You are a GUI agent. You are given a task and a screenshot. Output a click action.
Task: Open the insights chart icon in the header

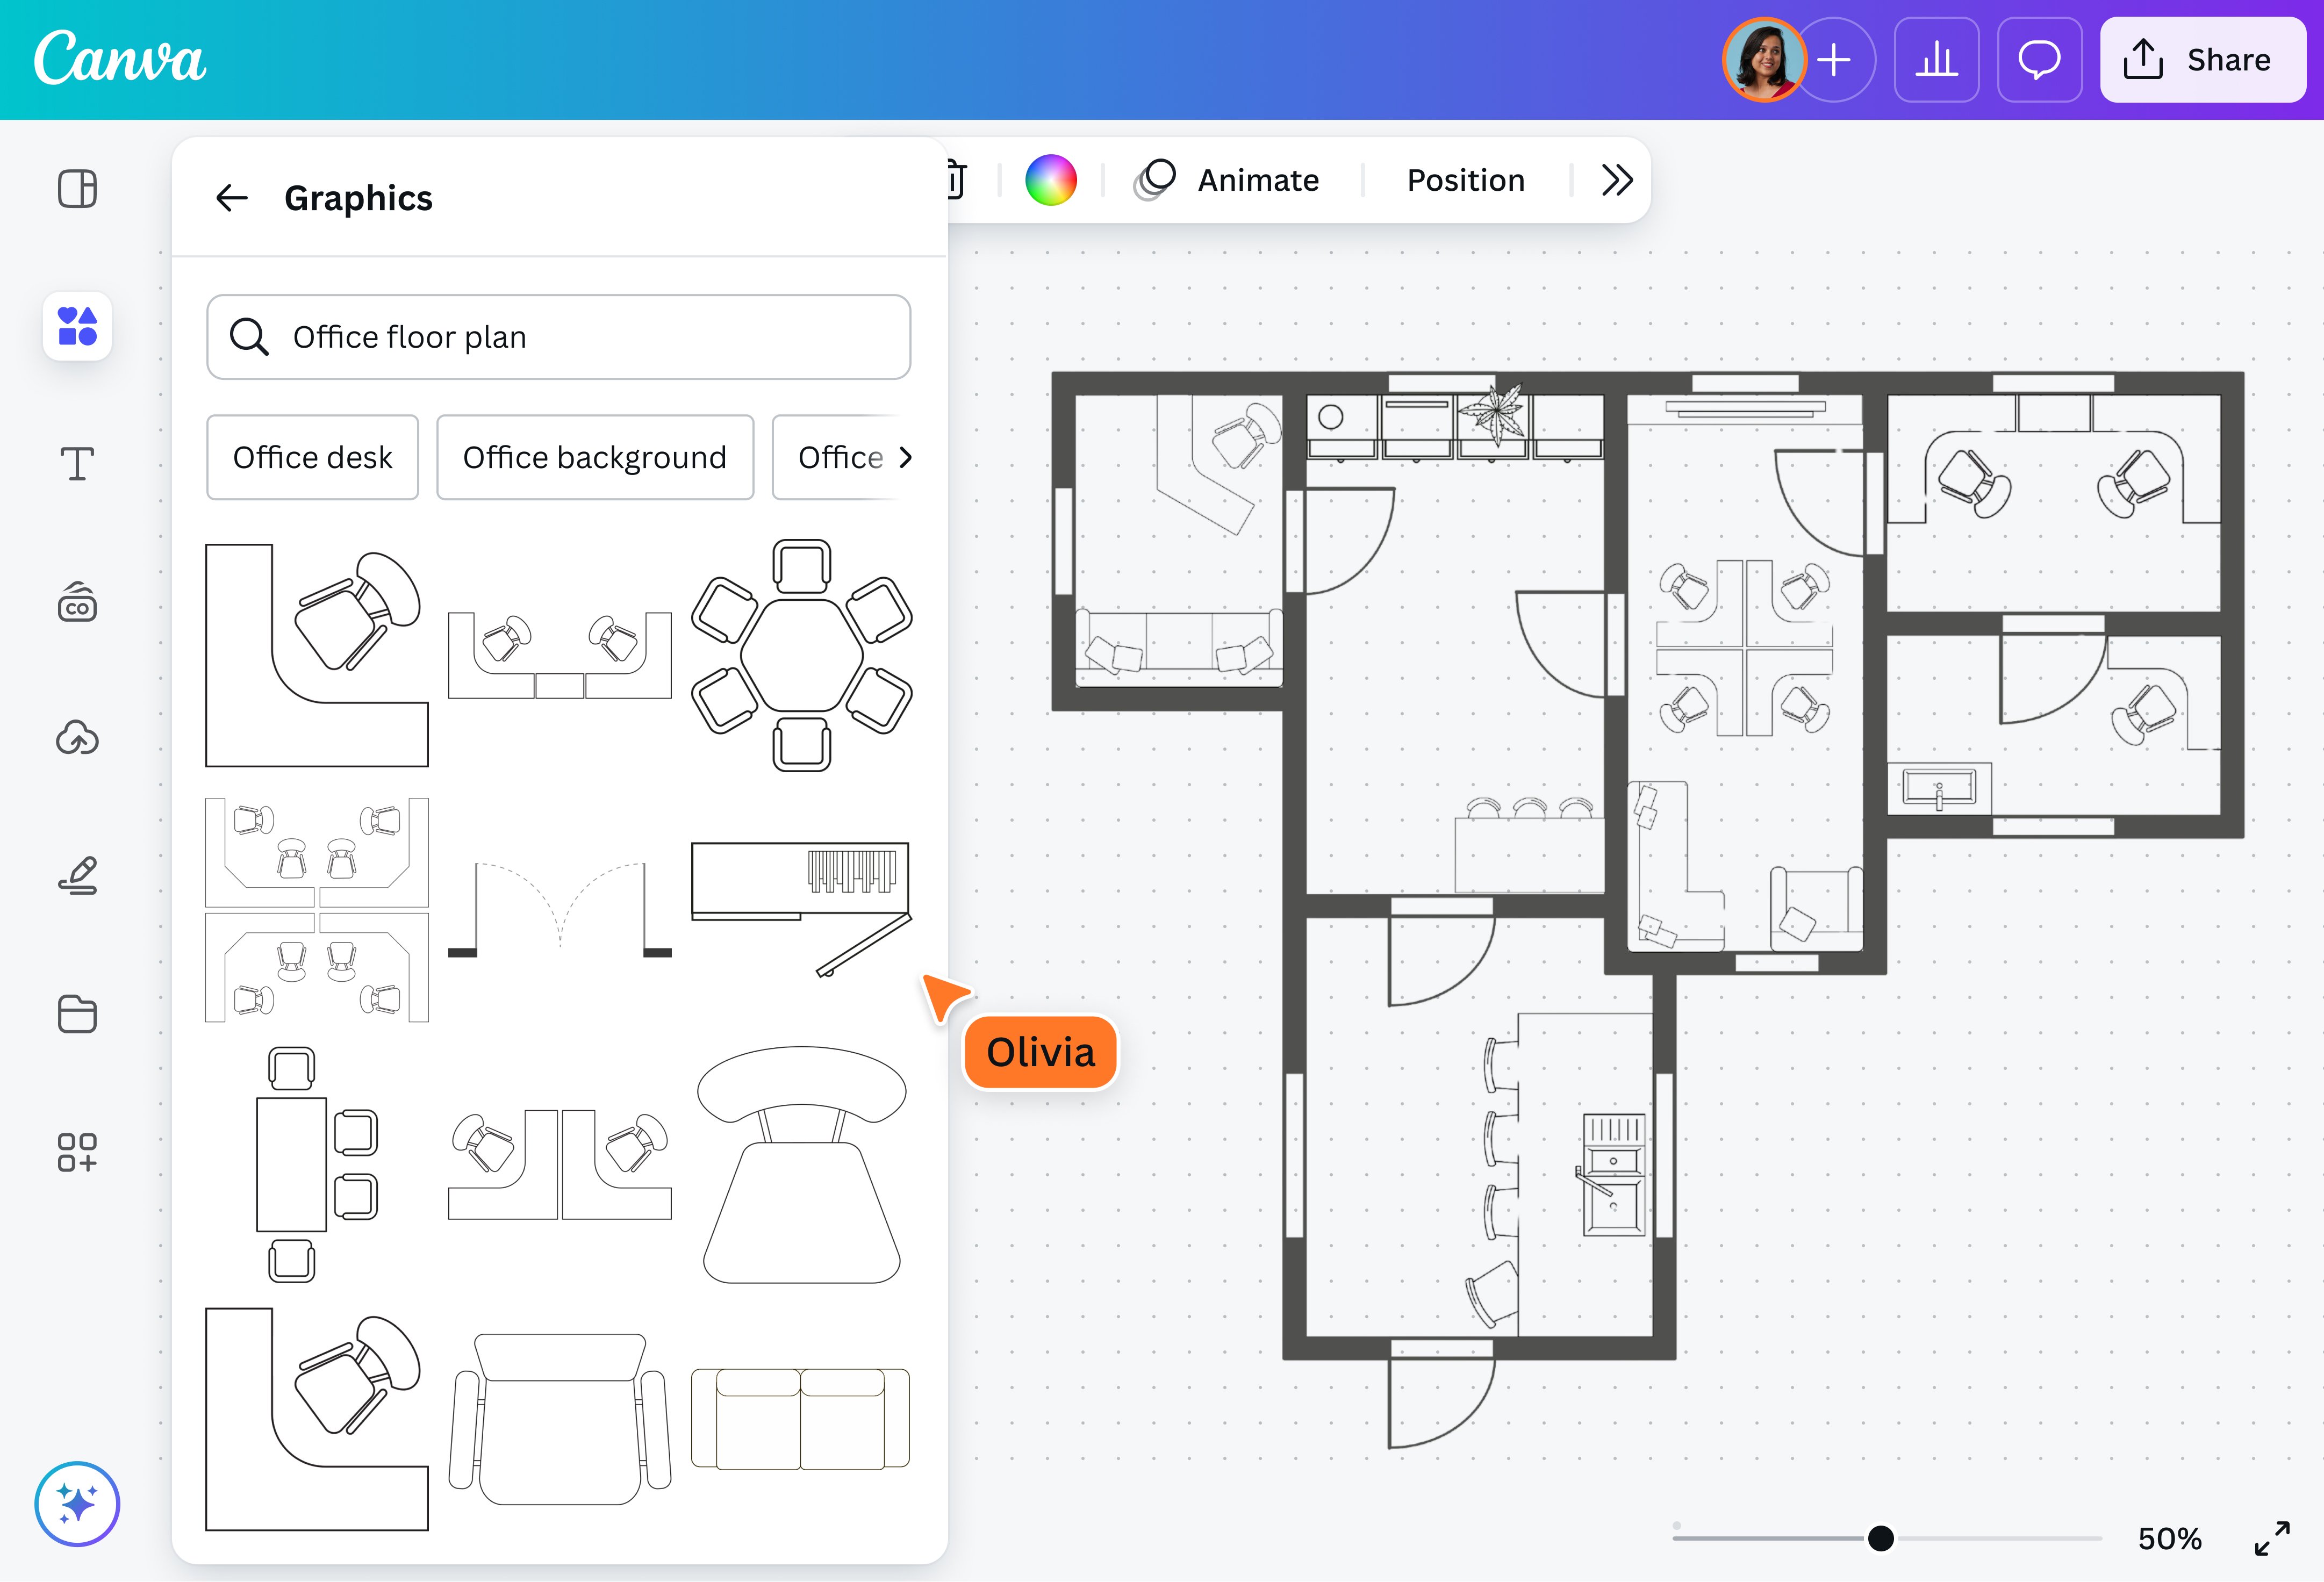[x=1936, y=60]
